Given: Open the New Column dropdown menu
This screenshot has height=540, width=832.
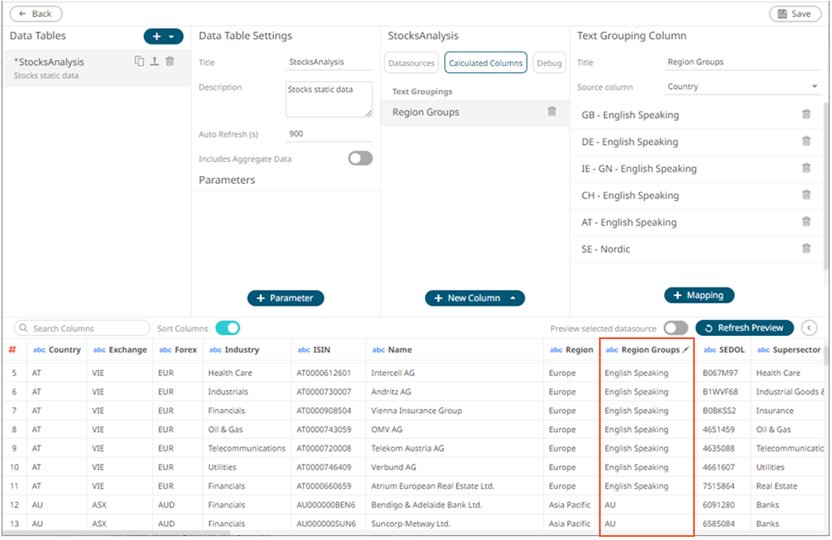Looking at the screenshot, I should pos(513,298).
